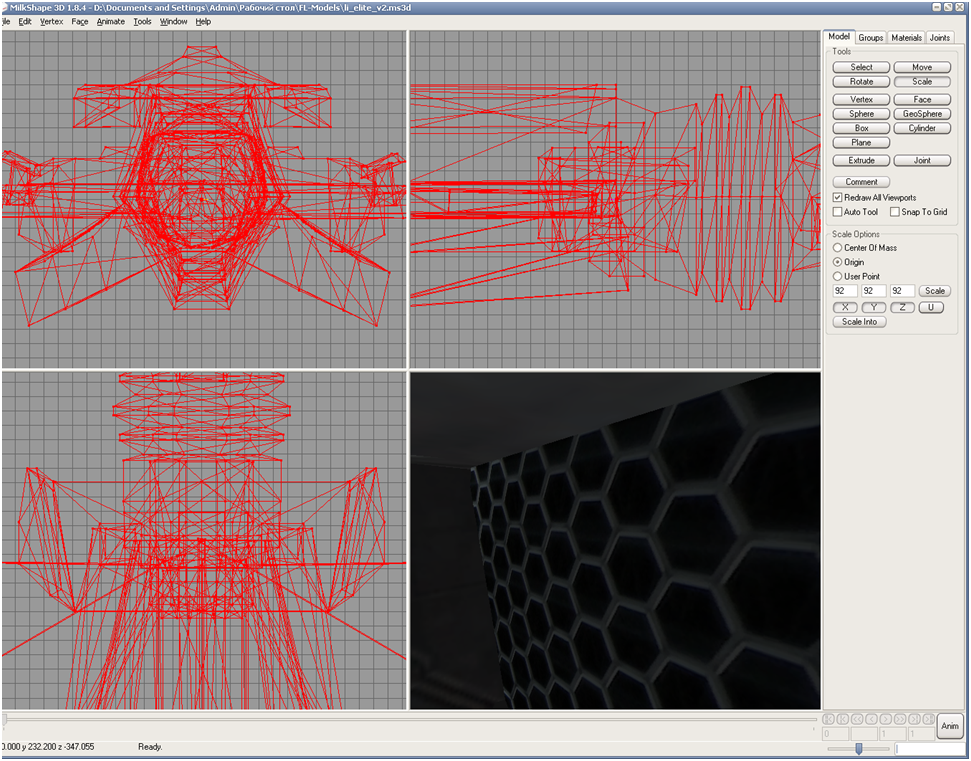
Task: Select the Select tool
Action: tap(861, 67)
